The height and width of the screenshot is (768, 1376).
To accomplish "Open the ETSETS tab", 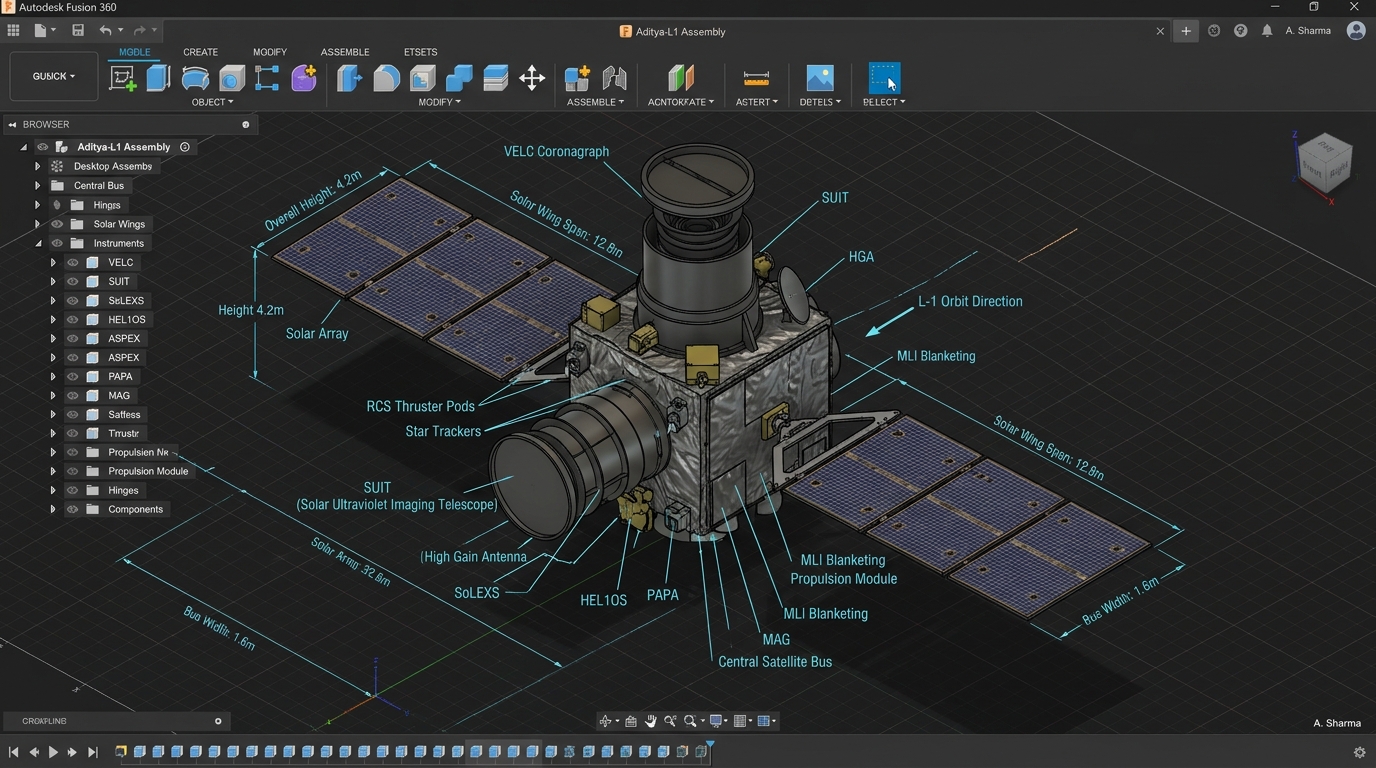I will click(x=420, y=52).
